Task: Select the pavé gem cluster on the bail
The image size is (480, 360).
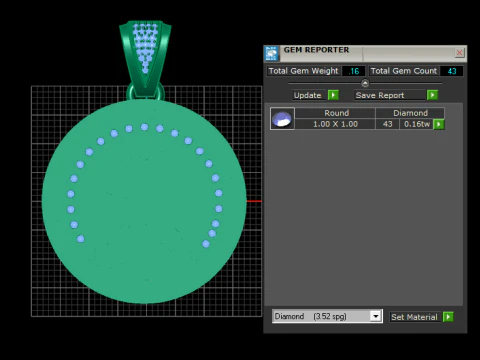Action: 146,47
